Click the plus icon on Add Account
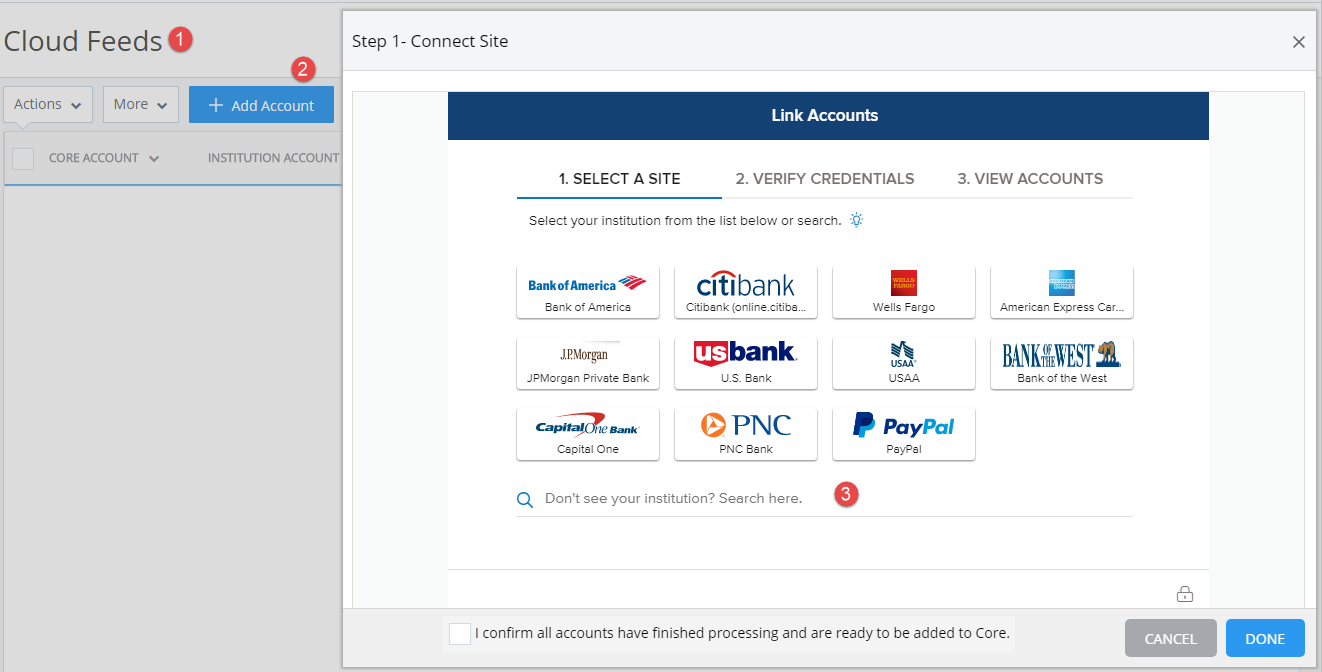Image resolution: width=1322 pixels, height=672 pixels. 215,105
